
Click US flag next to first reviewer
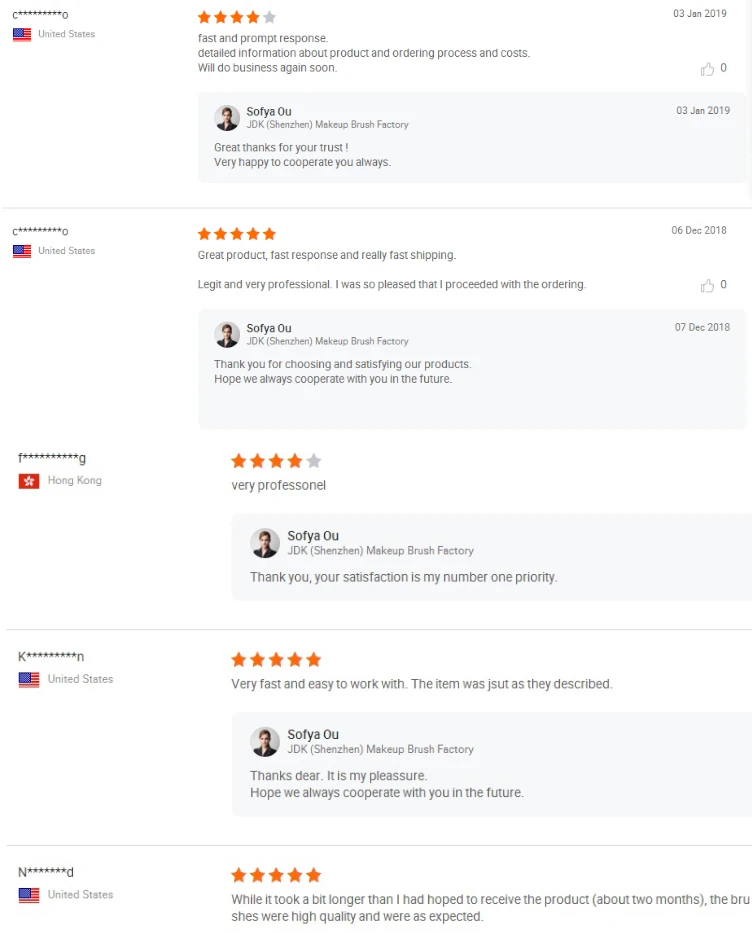point(22,34)
